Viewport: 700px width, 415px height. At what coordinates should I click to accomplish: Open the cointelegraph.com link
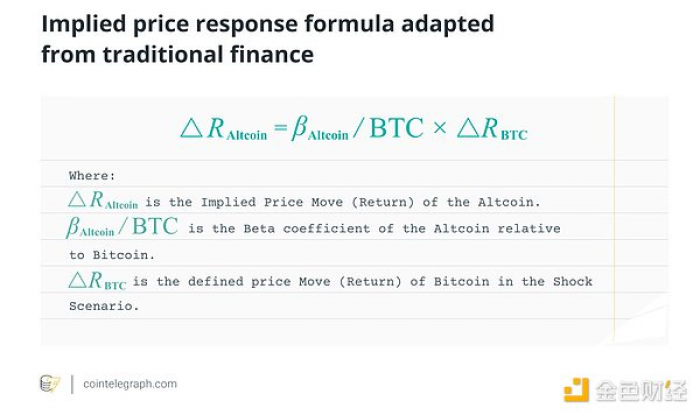tap(129, 384)
